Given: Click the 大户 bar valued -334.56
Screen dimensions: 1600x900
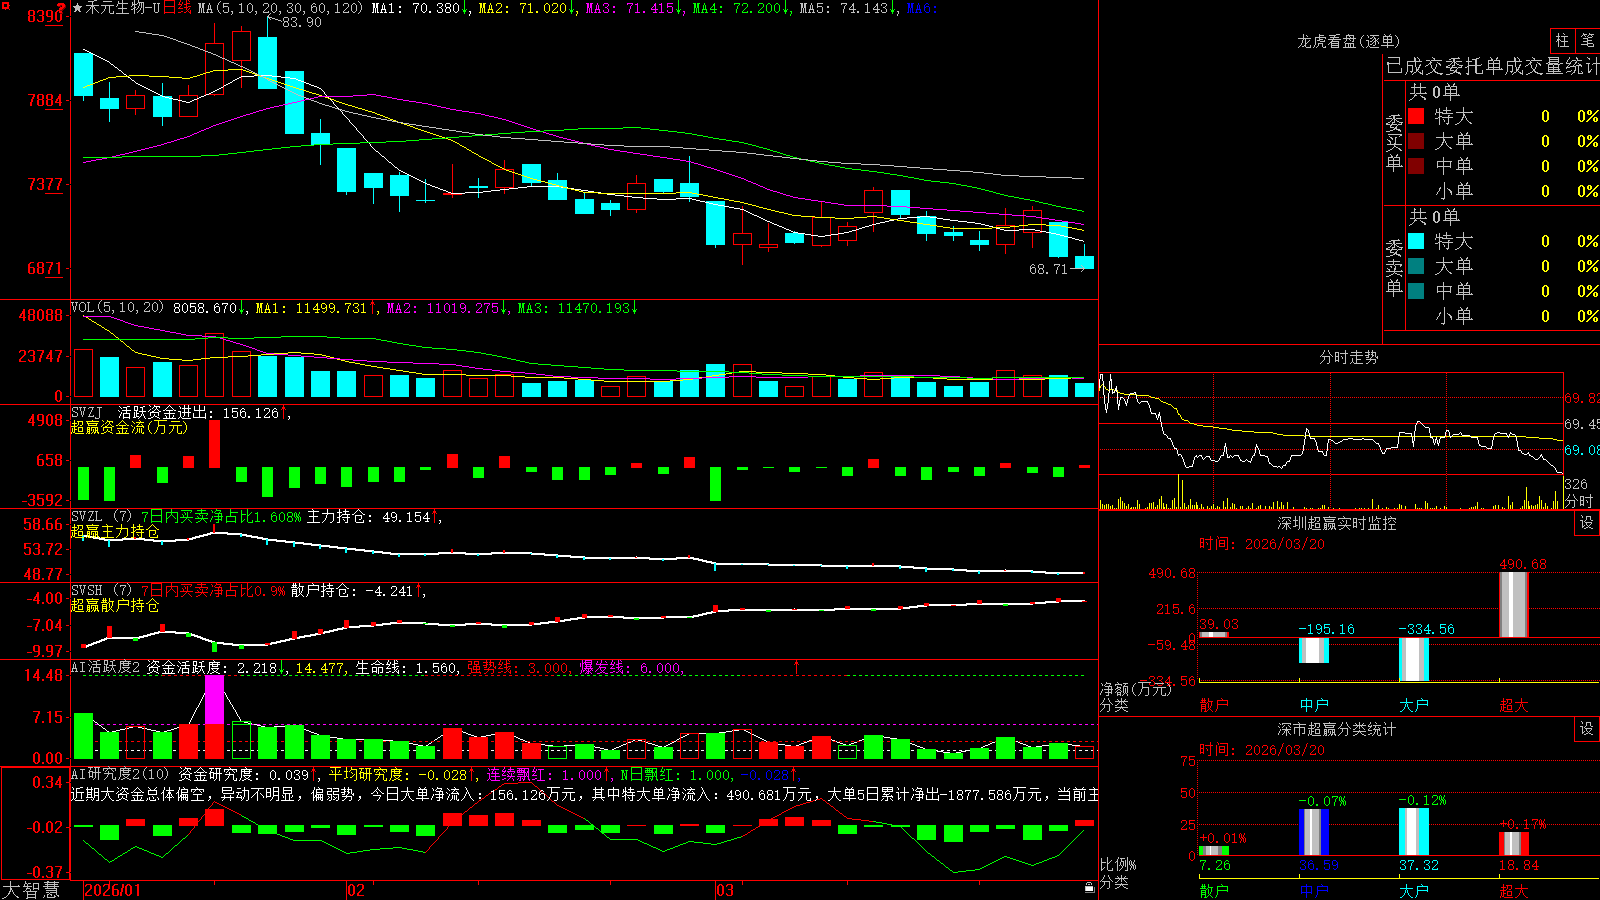Looking at the screenshot, I should point(1414,660).
